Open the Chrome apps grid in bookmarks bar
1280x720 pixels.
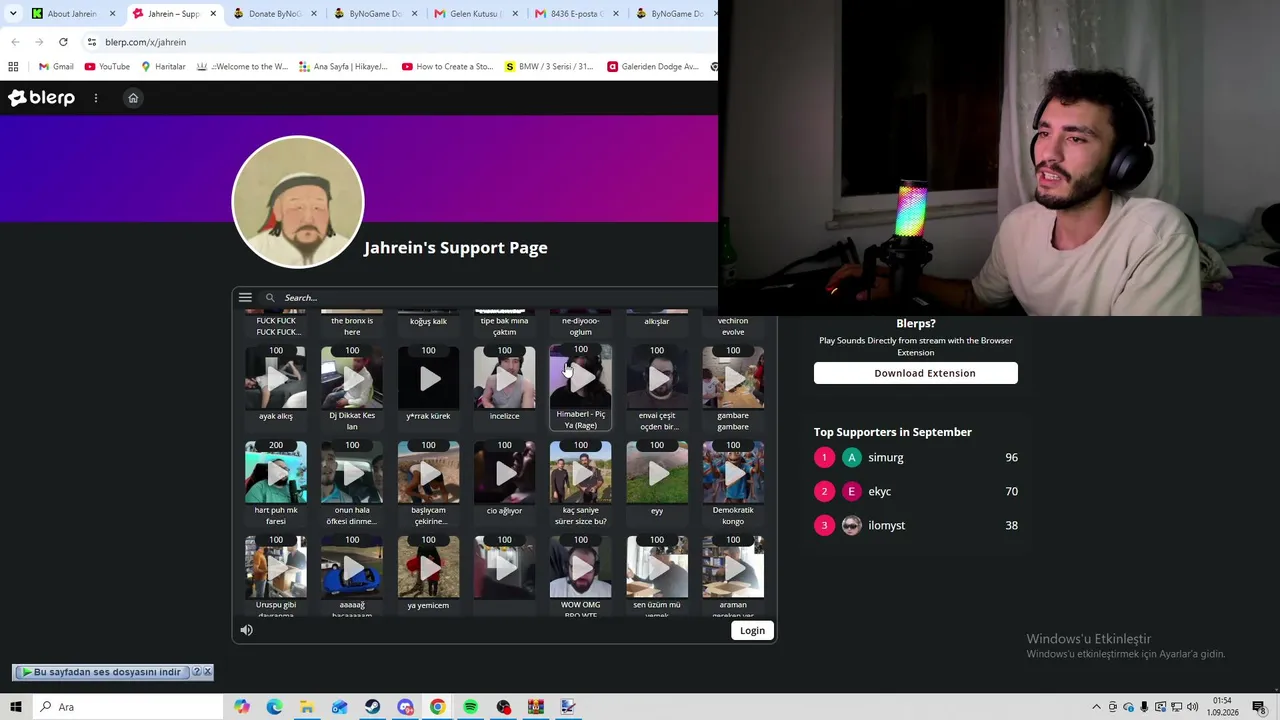(x=13, y=67)
